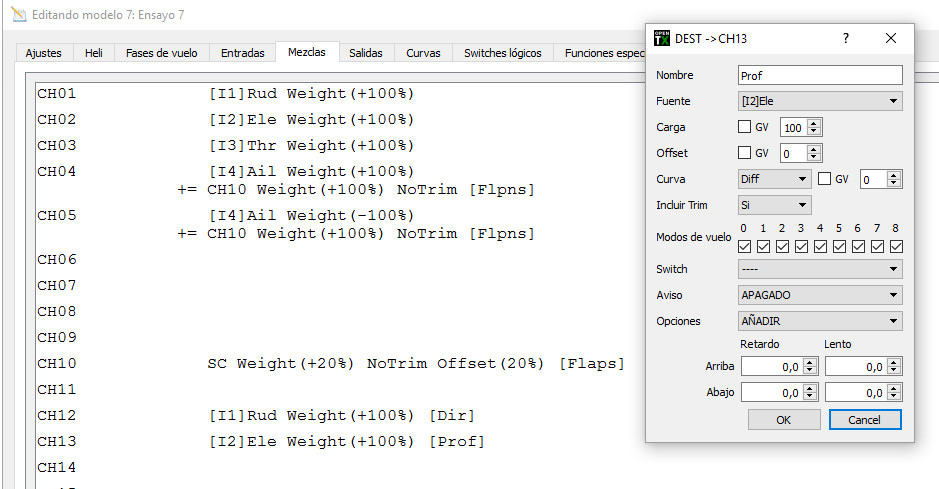Open the Opciones AÑADIR dropdown
The image size is (939, 489).
click(820, 321)
